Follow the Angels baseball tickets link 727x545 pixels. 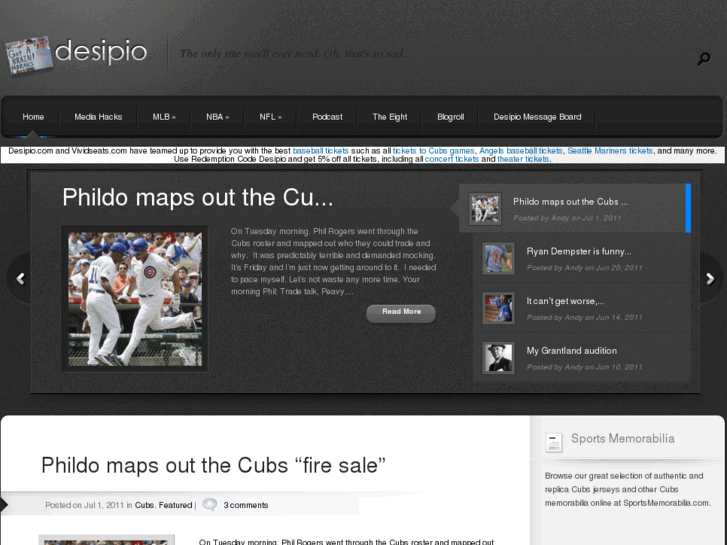point(521,151)
